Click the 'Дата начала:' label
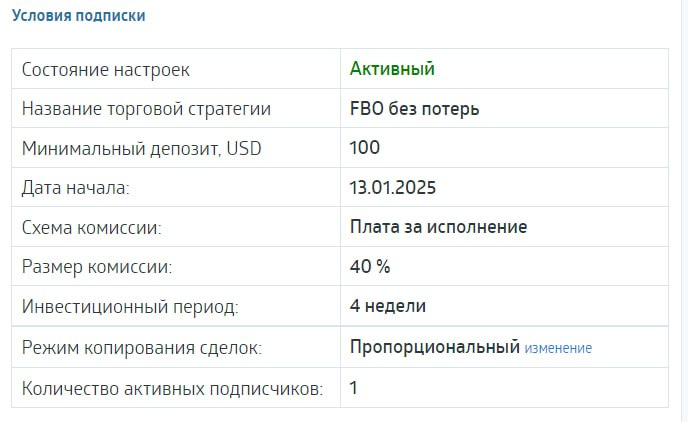 [x=76, y=188]
